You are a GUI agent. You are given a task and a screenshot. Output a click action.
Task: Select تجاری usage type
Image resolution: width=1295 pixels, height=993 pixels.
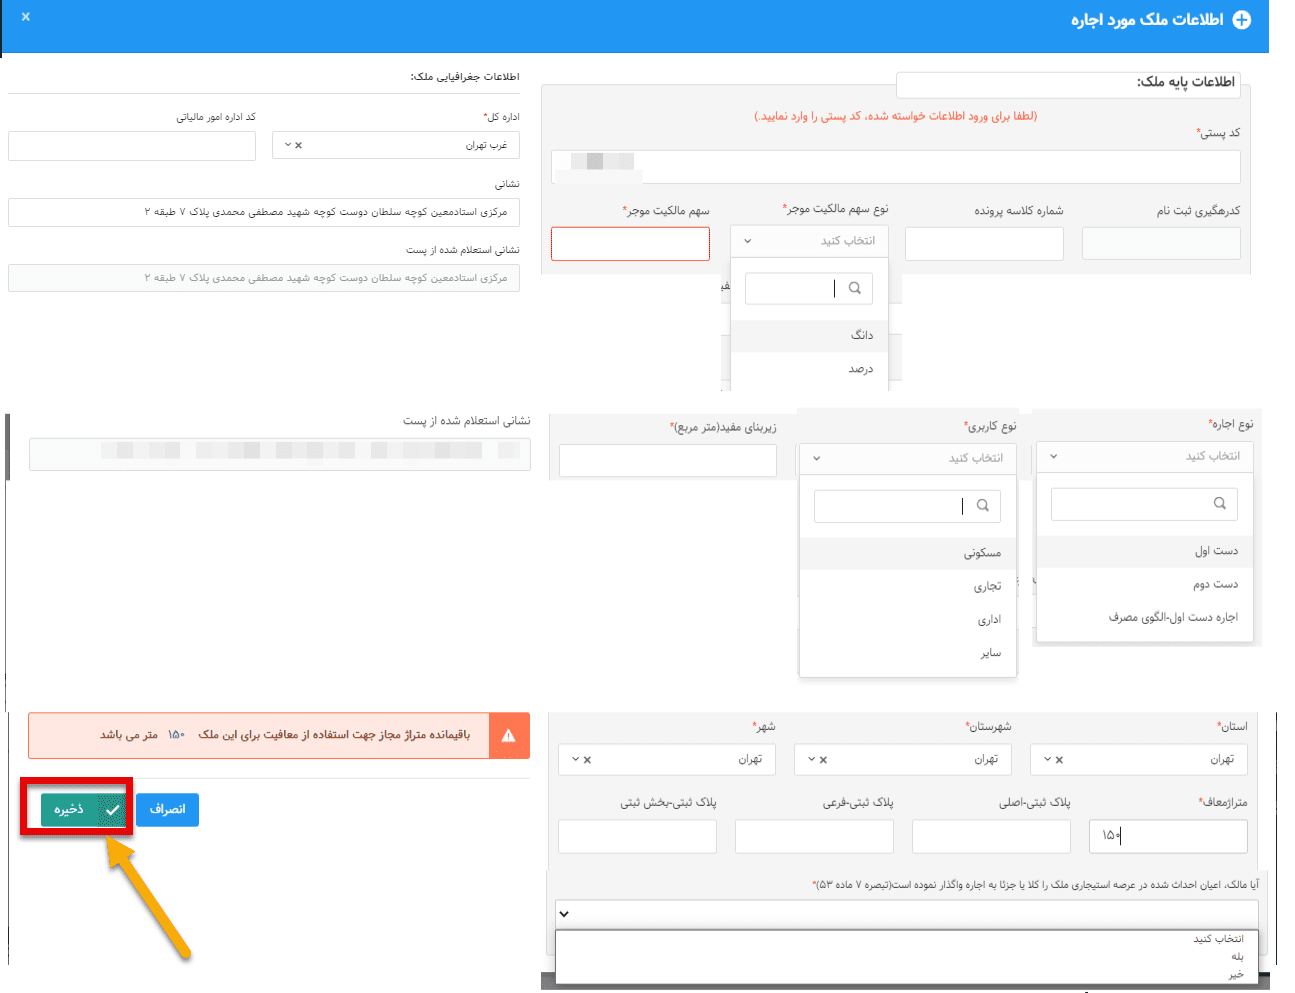point(908,587)
